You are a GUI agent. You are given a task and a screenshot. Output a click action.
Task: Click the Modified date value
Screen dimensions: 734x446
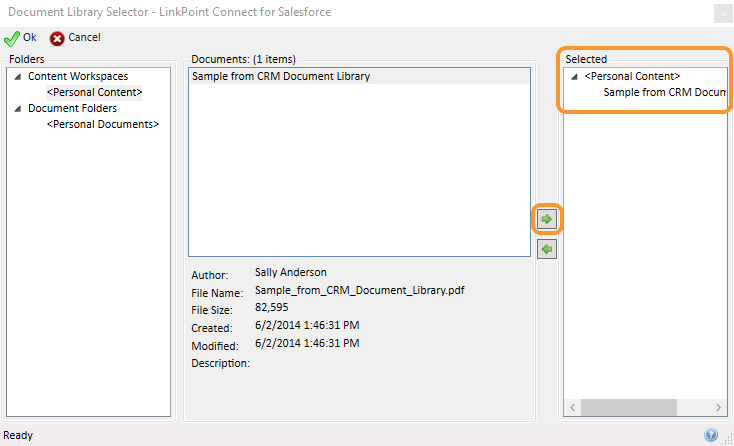click(307, 343)
